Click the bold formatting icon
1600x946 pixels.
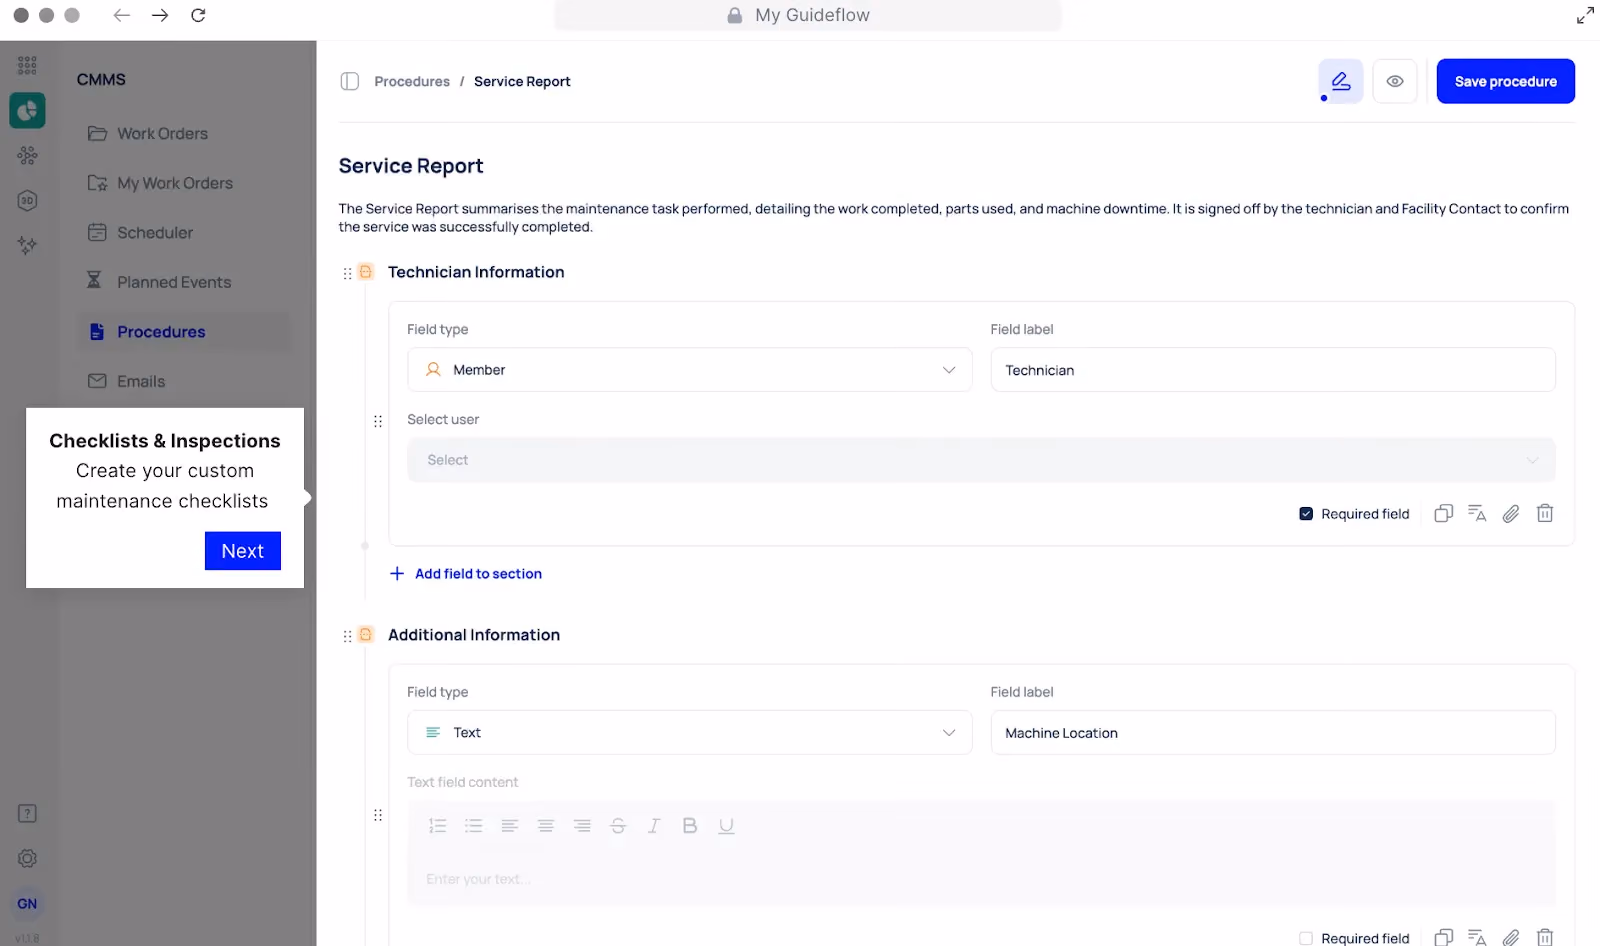690,825
